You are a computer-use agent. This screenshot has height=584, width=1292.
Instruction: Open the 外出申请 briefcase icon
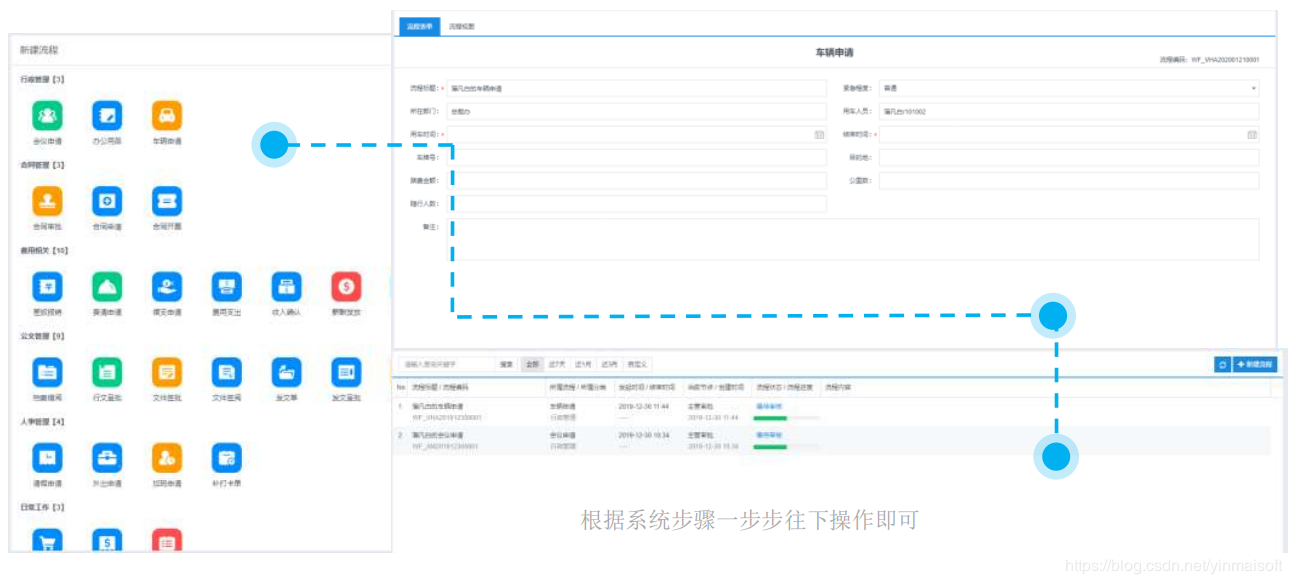(x=107, y=458)
